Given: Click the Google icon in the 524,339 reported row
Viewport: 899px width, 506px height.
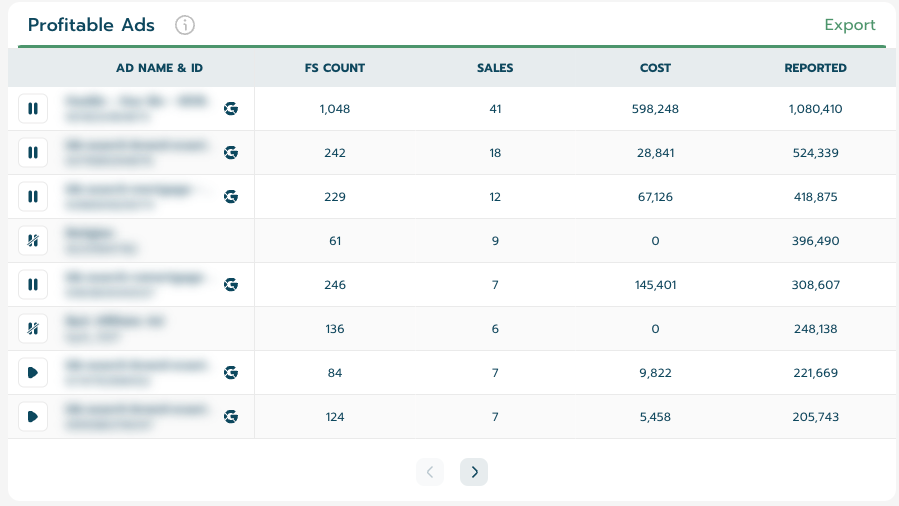Looking at the screenshot, I should click(231, 153).
